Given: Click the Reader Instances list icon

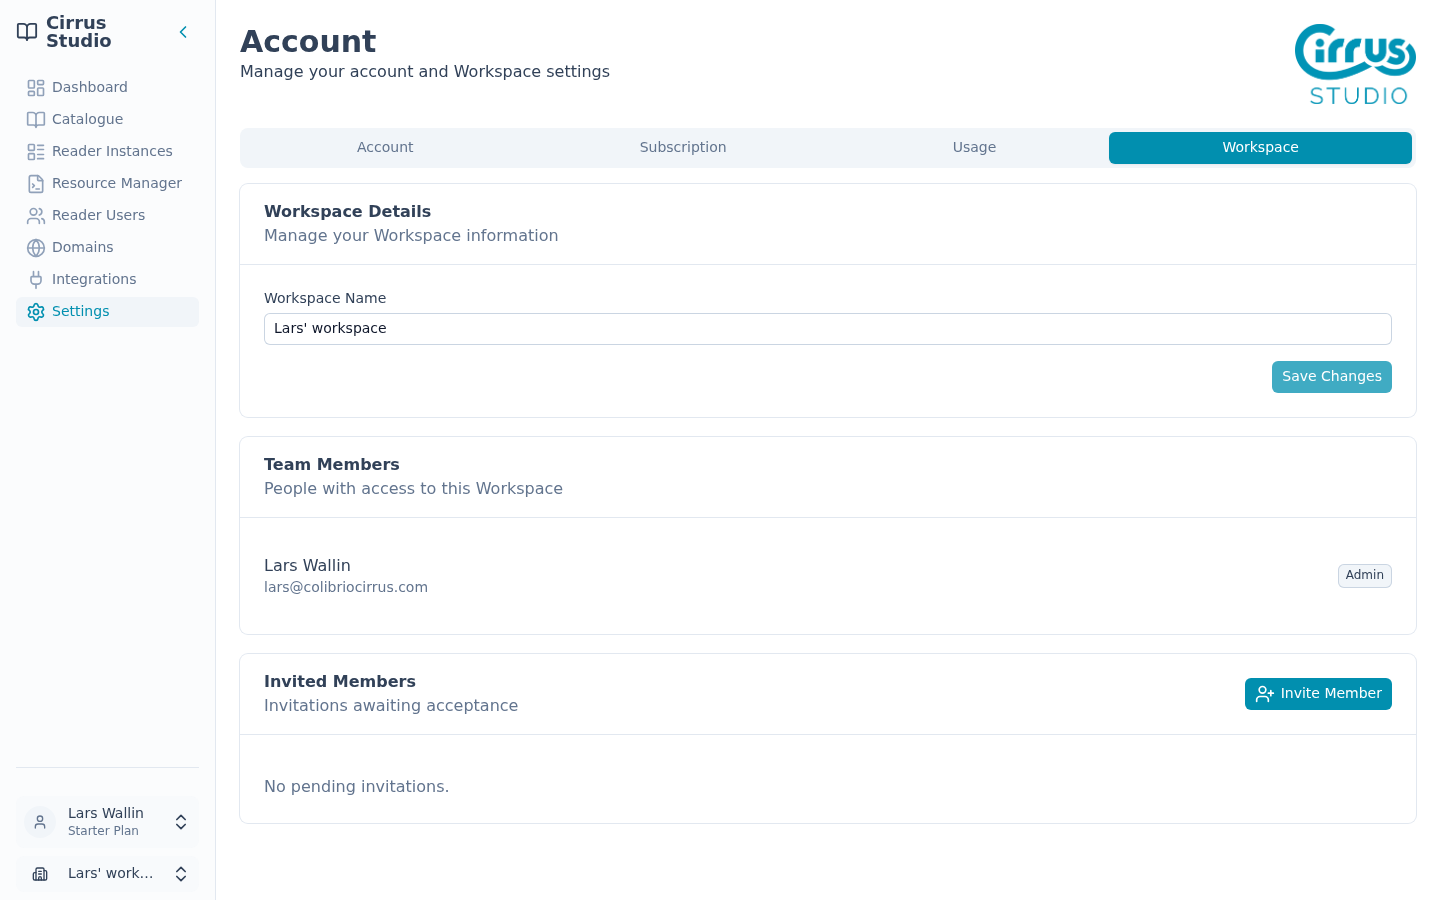Looking at the screenshot, I should (x=36, y=152).
